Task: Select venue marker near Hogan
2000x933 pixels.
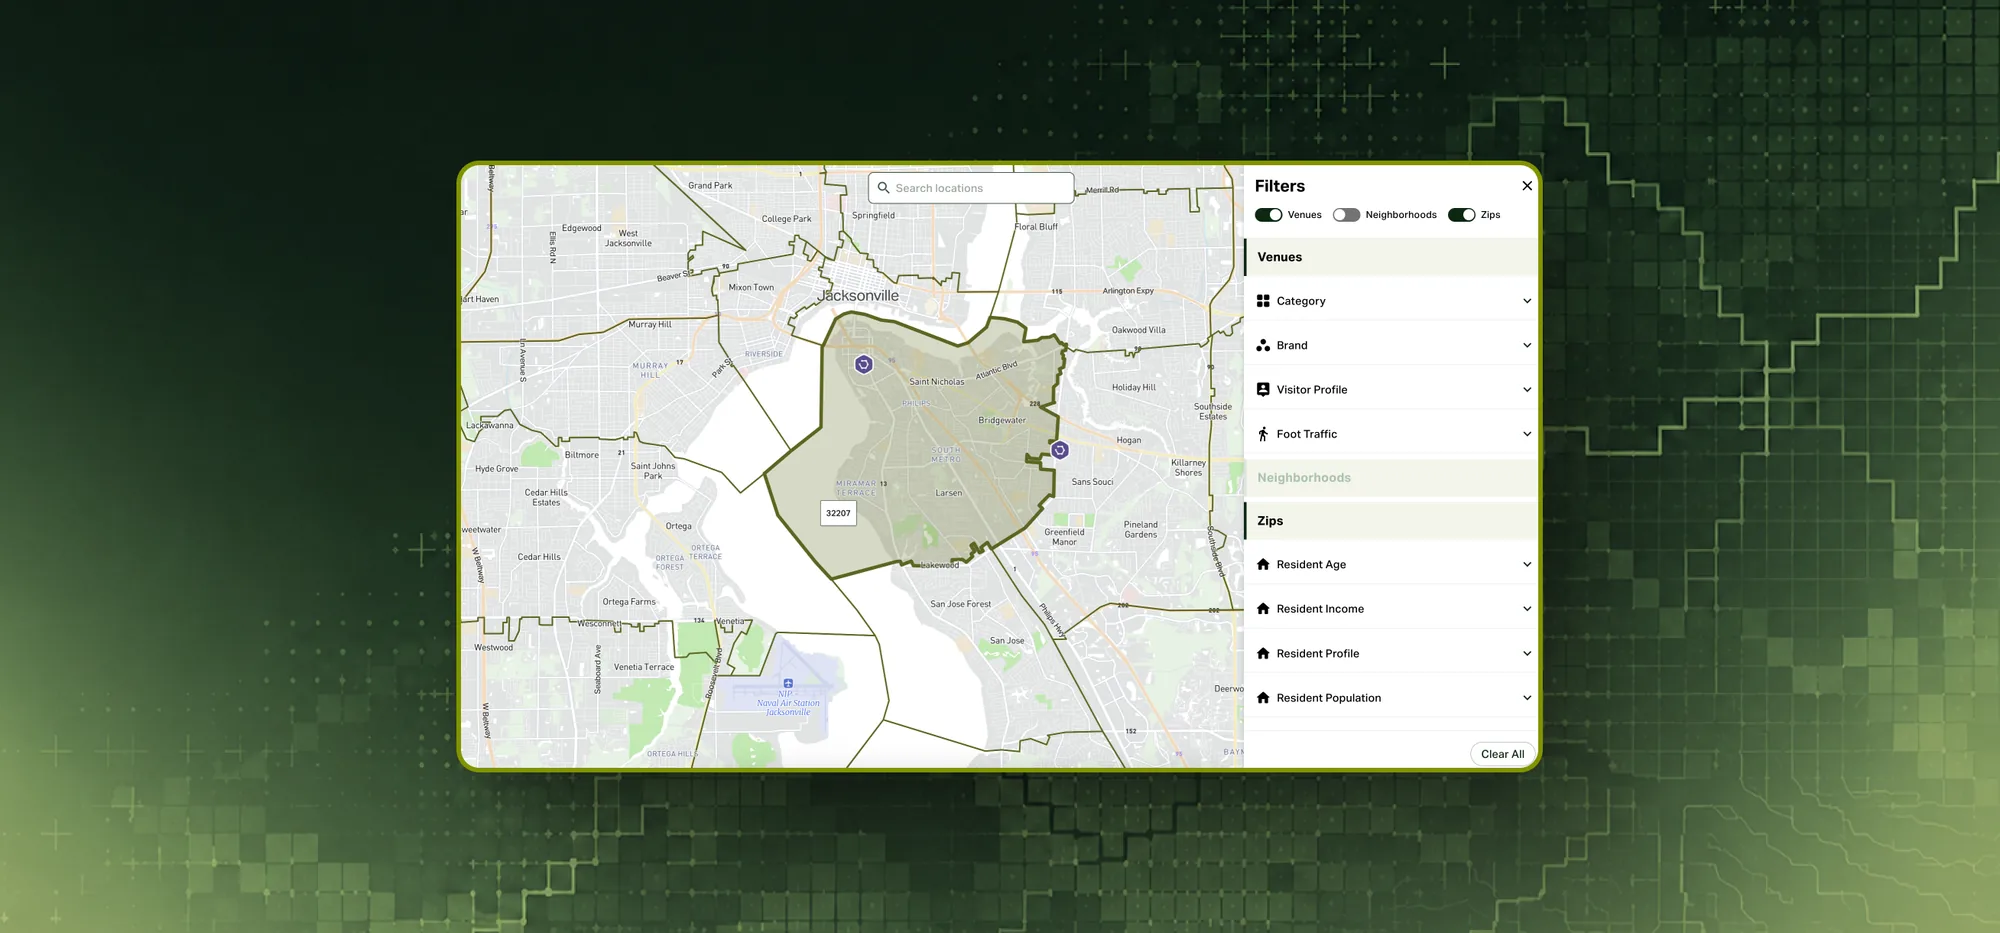Action: pos(1060,450)
